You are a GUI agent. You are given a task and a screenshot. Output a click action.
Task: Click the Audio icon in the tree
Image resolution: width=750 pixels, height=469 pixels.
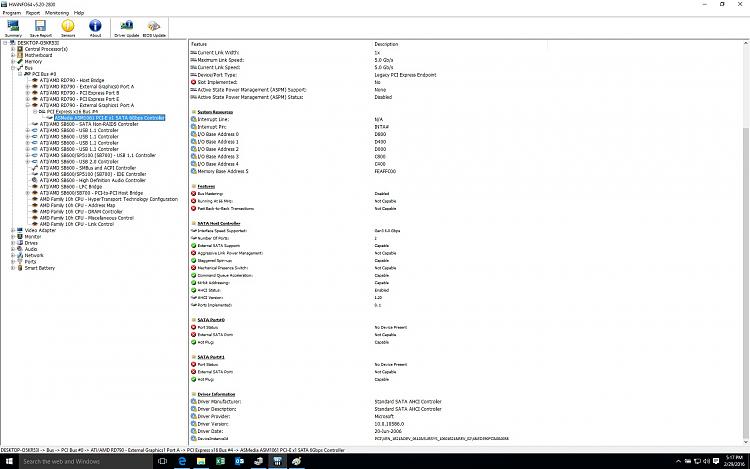tap(20, 249)
